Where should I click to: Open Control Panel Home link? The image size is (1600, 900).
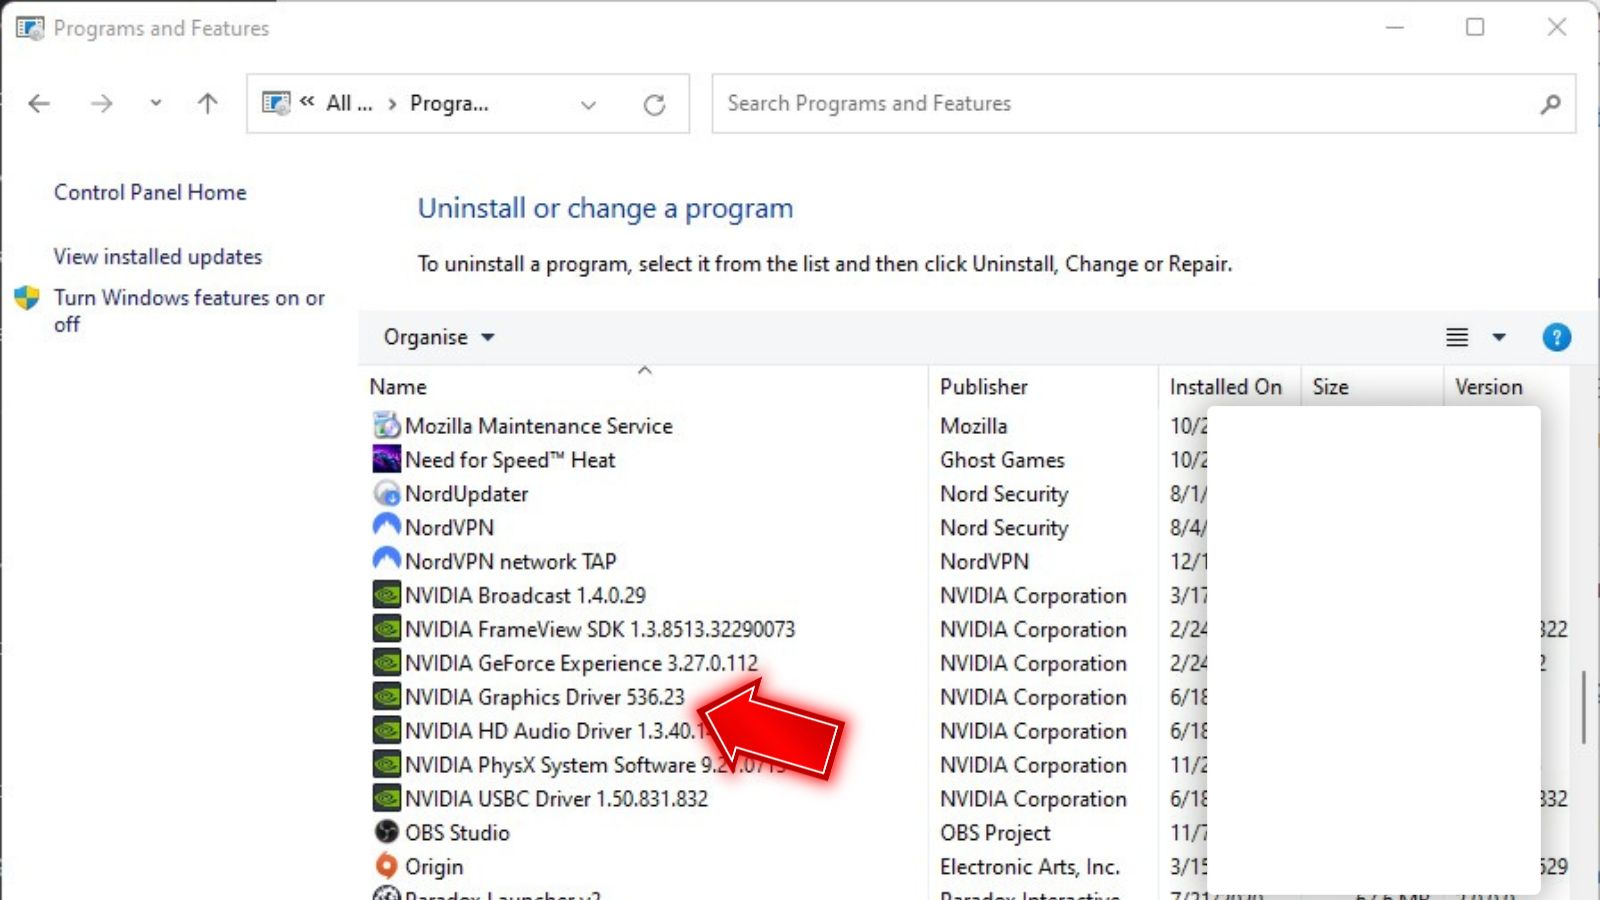click(x=150, y=192)
